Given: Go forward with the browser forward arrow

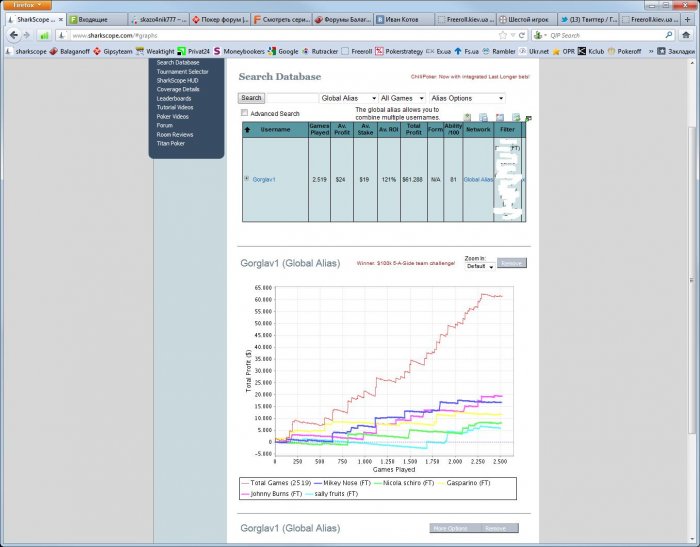Looking at the screenshot, I should tap(26, 35).
